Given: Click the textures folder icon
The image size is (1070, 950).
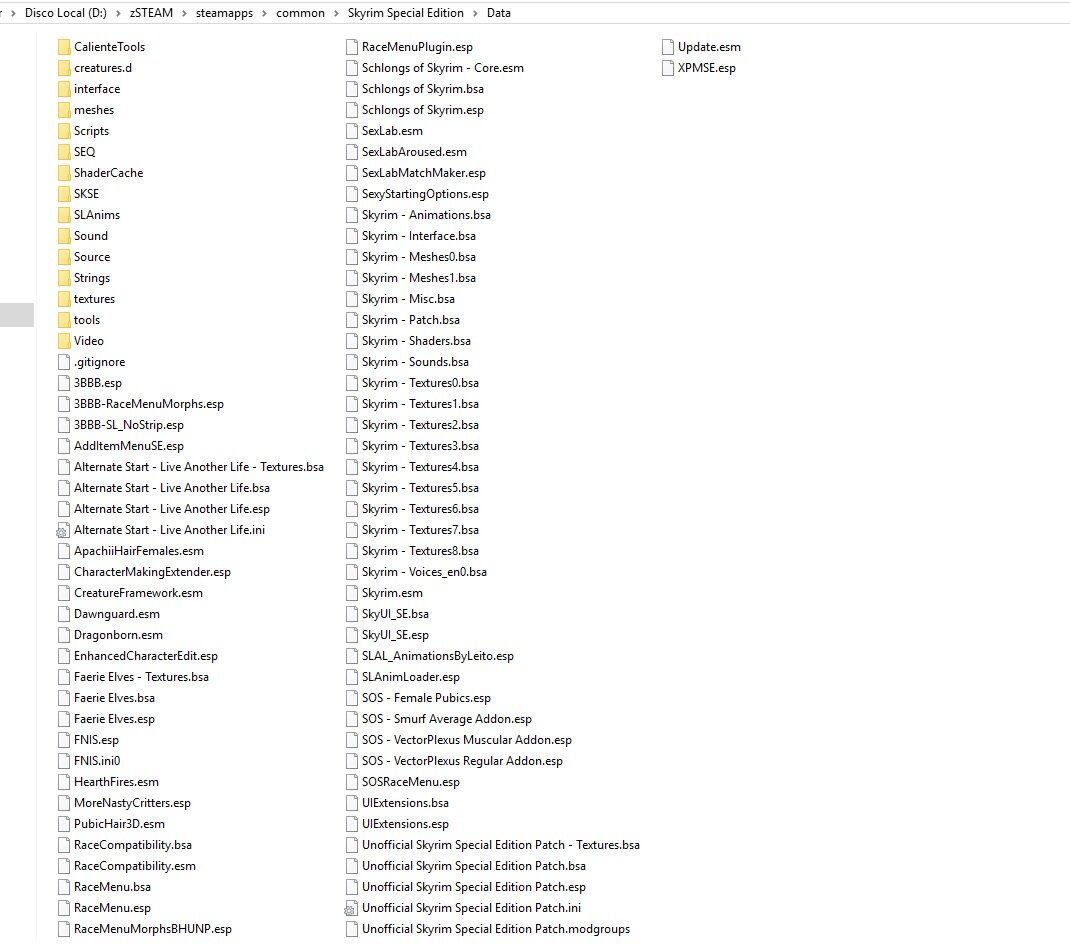Looking at the screenshot, I should click(64, 299).
